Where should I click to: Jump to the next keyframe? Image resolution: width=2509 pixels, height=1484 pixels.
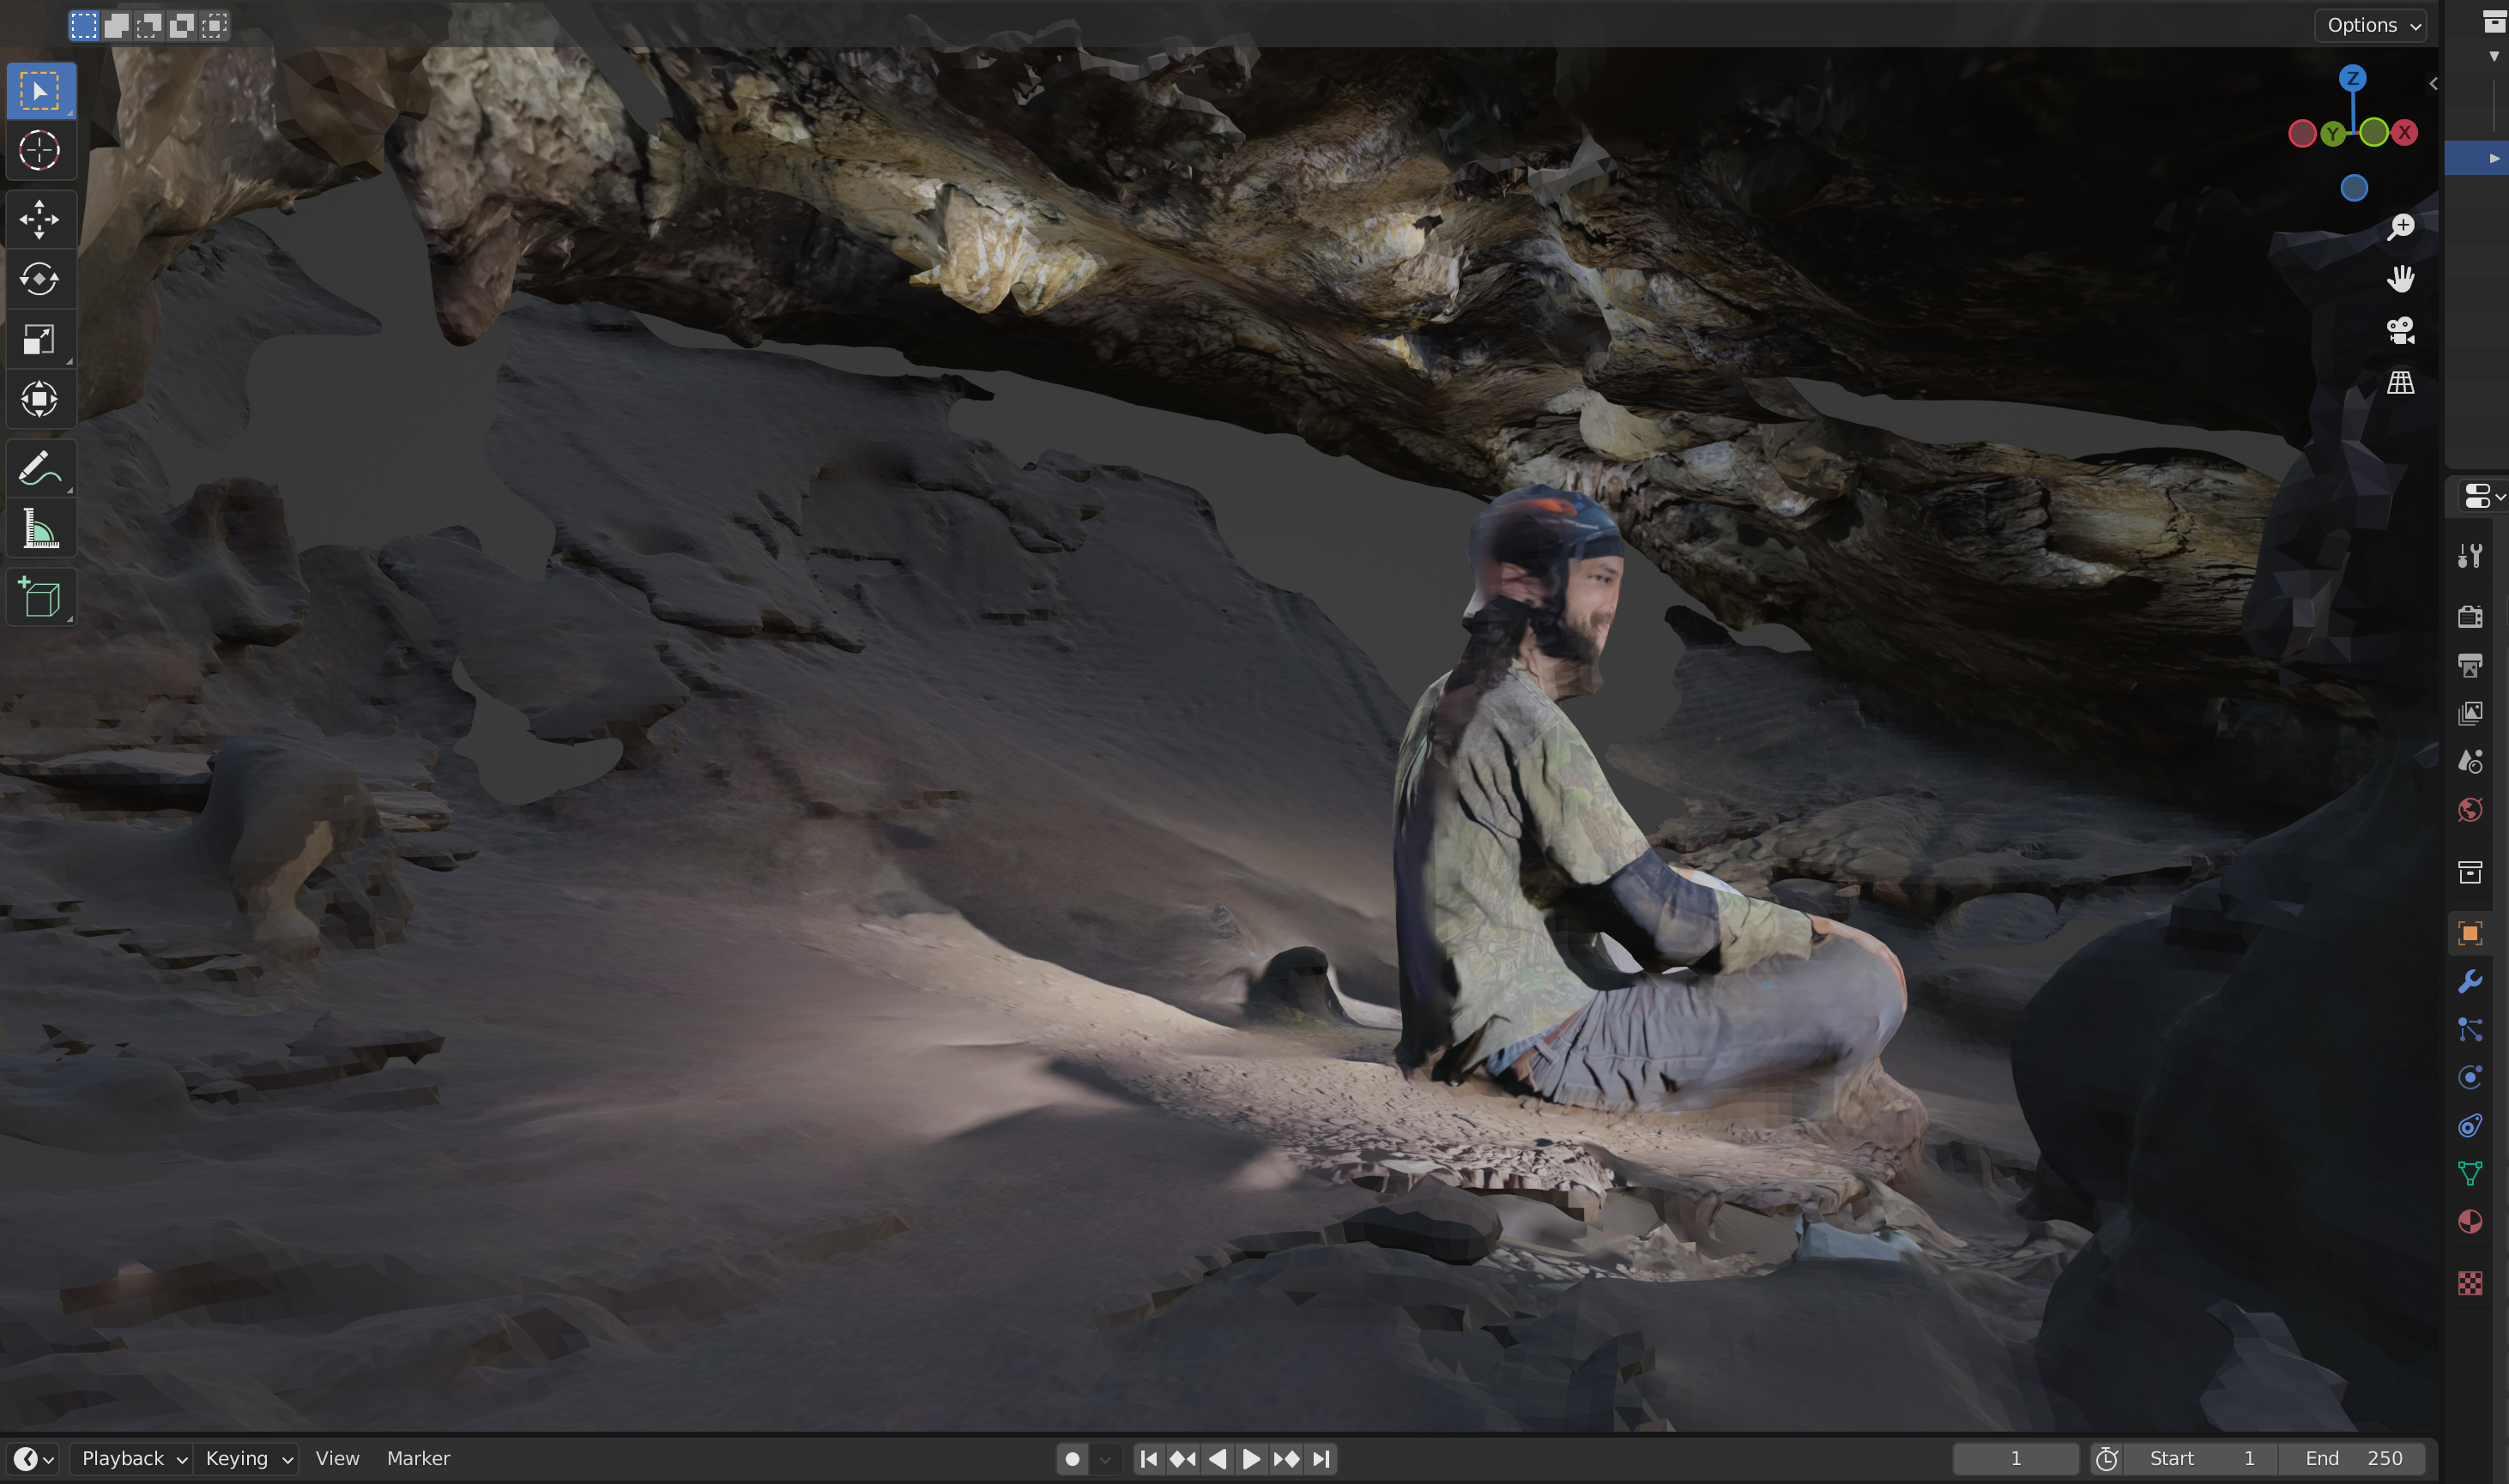(1286, 1459)
